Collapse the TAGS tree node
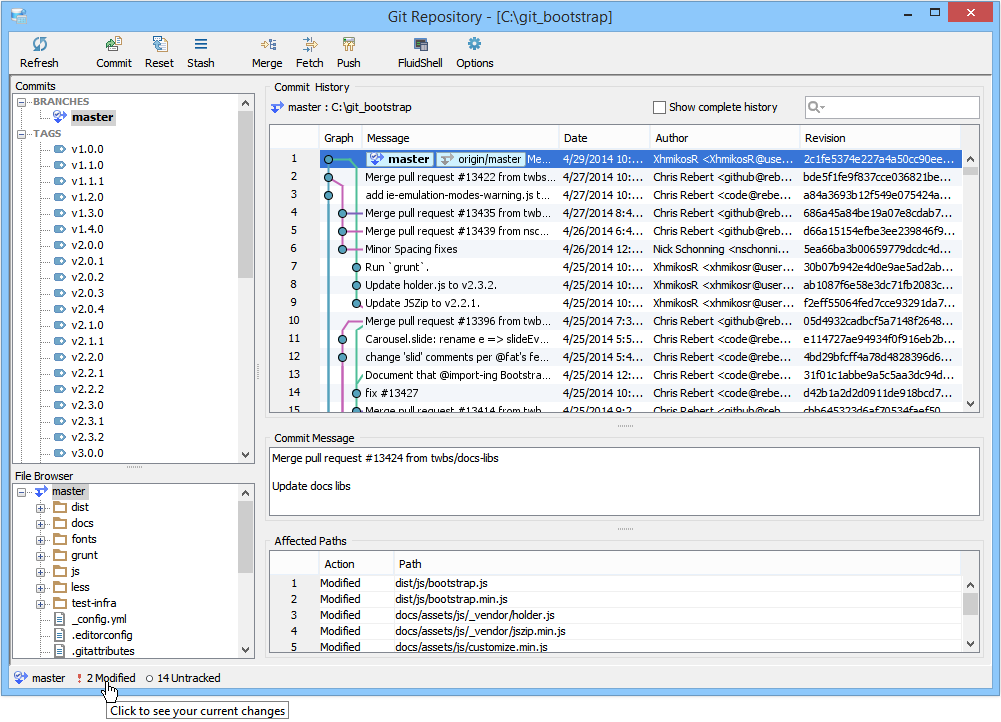 click(x=22, y=134)
